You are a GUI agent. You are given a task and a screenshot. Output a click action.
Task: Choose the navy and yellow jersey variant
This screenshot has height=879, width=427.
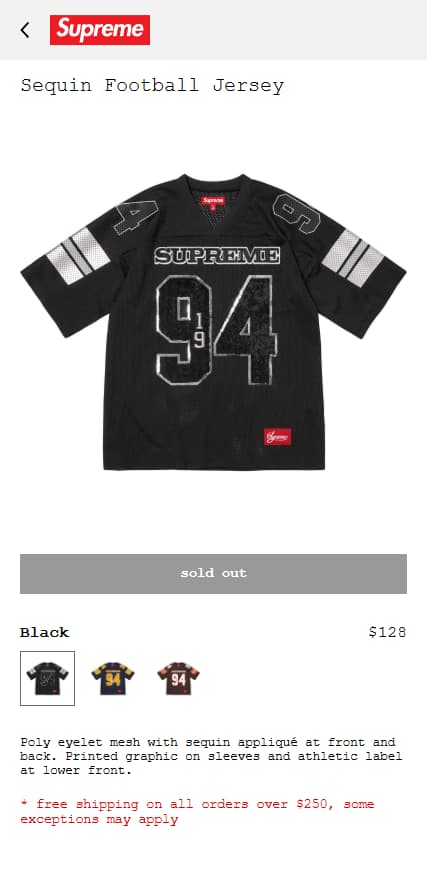click(x=113, y=678)
